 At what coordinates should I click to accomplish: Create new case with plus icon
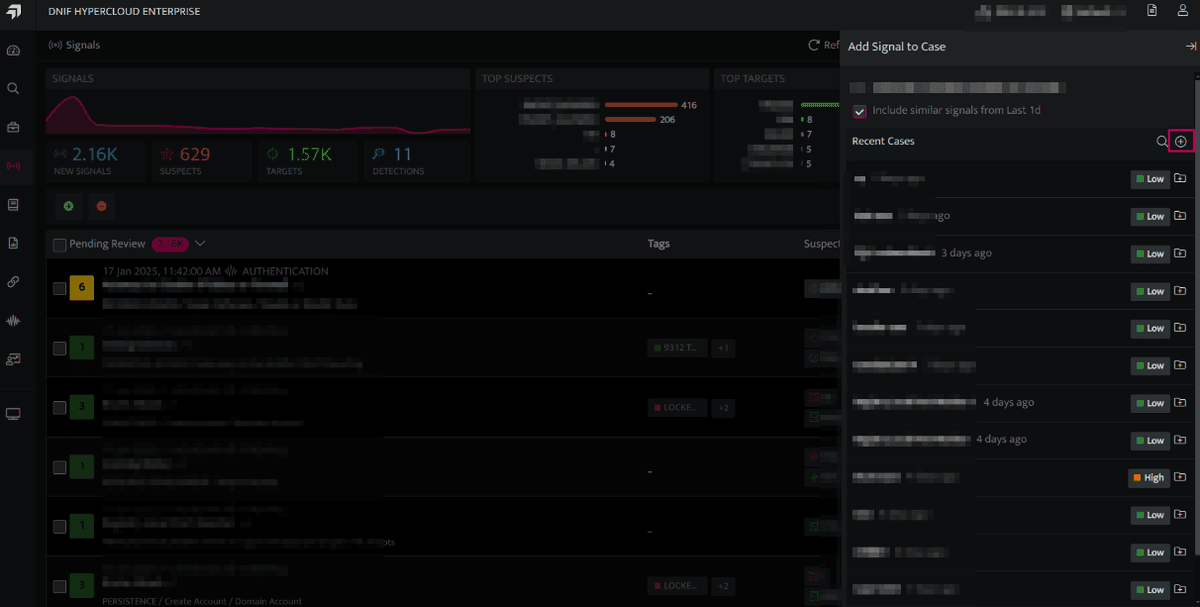[1181, 142]
